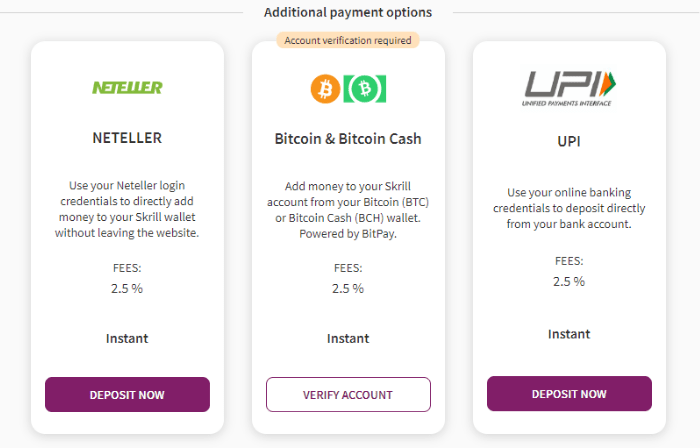The width and height of the screenshot is (700, 448).
Task: Click the Instant label on UPI card
Action: (569, 334)
